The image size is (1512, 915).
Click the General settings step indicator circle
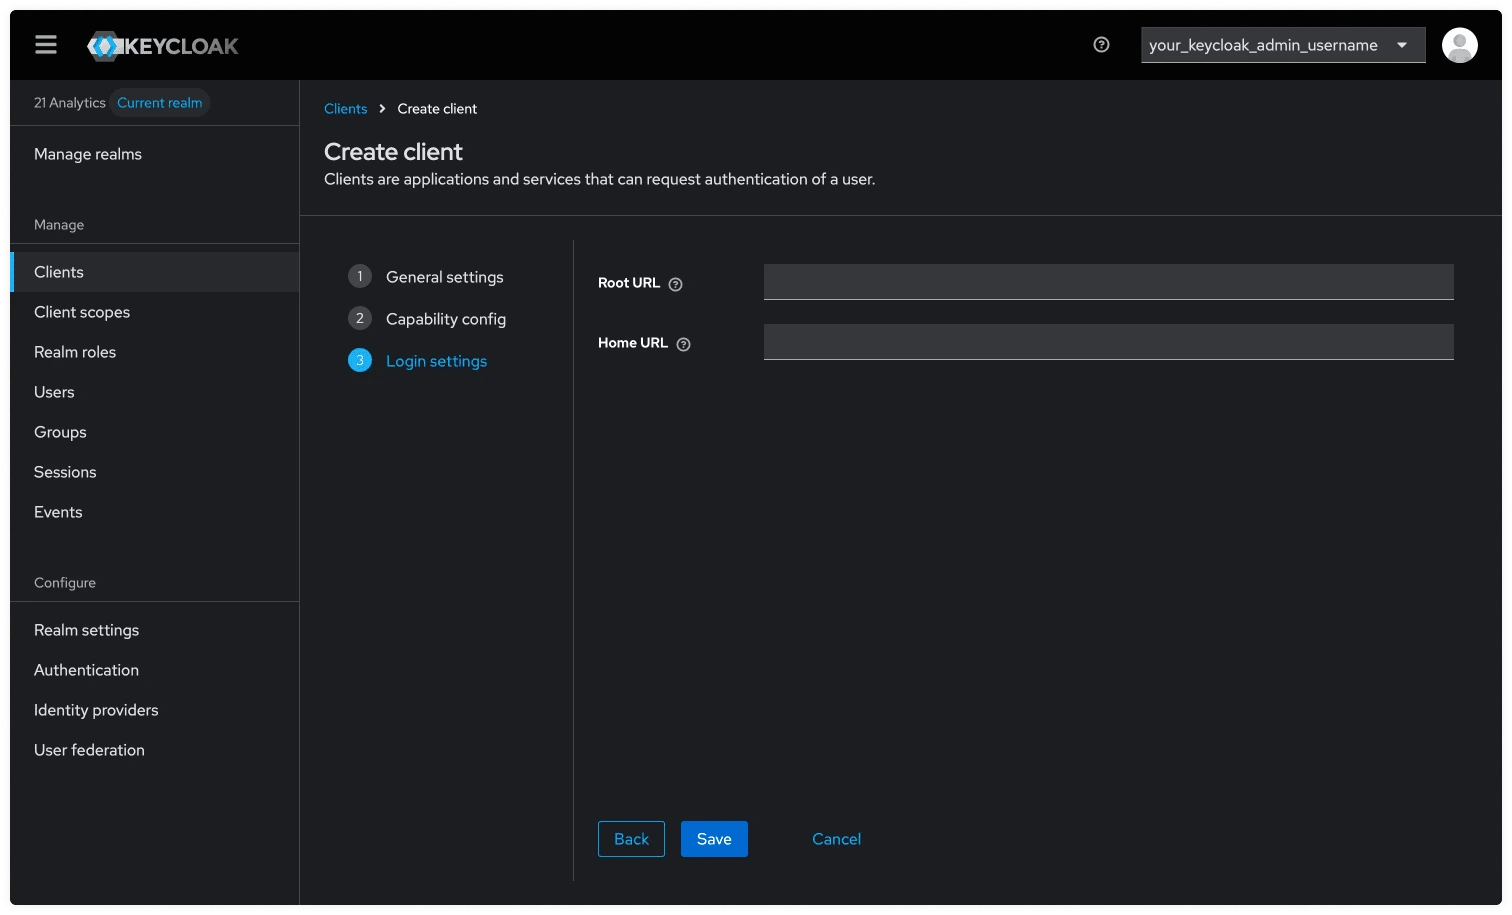pos(359,276)
